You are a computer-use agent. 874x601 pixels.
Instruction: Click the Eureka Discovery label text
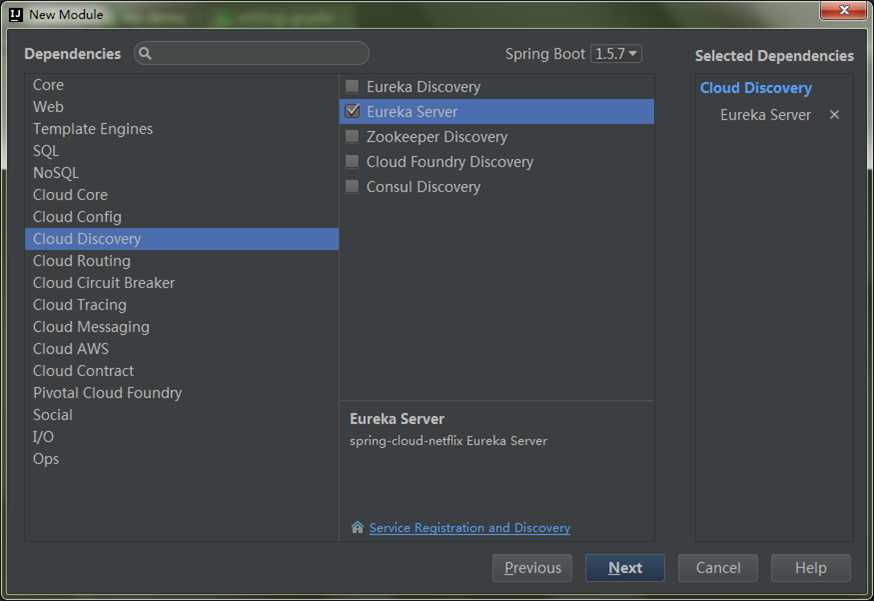point(423,87)
